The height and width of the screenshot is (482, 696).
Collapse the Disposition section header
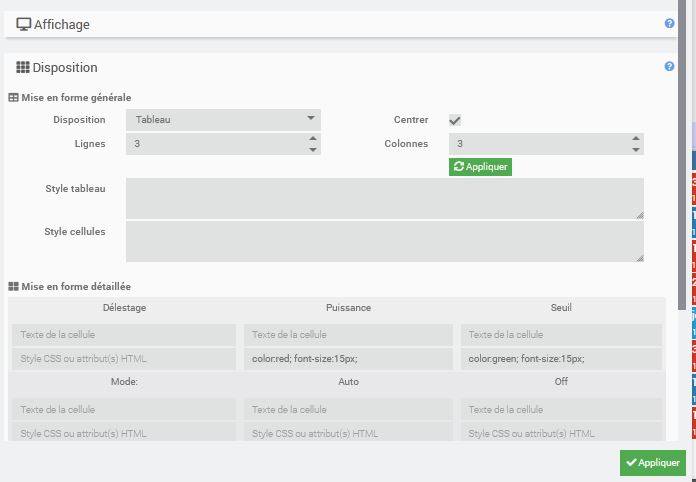pos(341,67)
